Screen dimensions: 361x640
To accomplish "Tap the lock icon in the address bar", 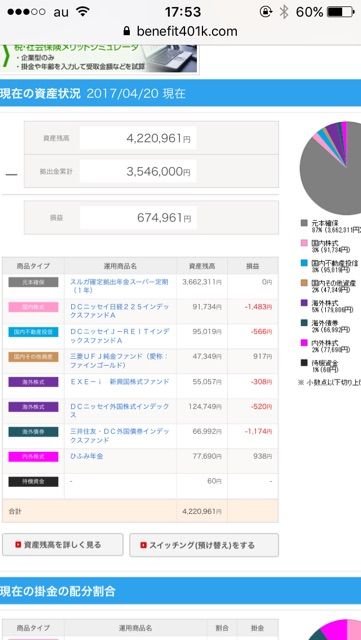I will (x=127, y=31).
